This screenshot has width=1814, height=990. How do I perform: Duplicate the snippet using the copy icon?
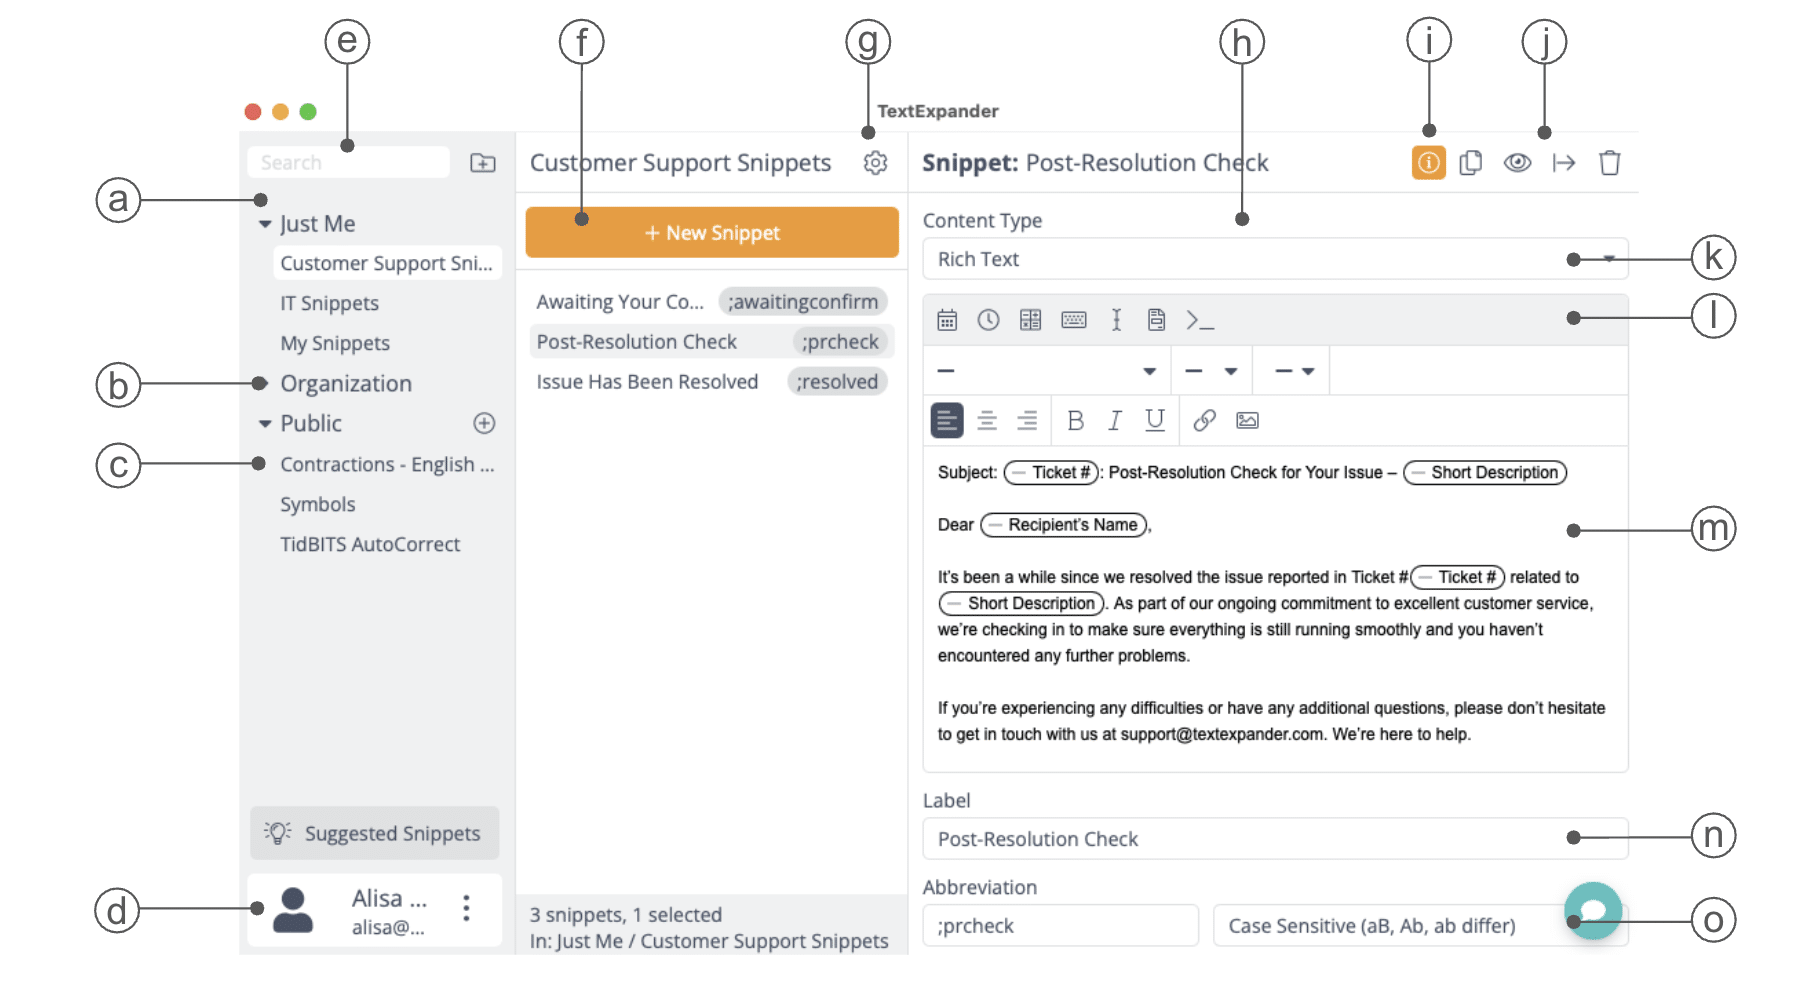[x=1470, y=163]
